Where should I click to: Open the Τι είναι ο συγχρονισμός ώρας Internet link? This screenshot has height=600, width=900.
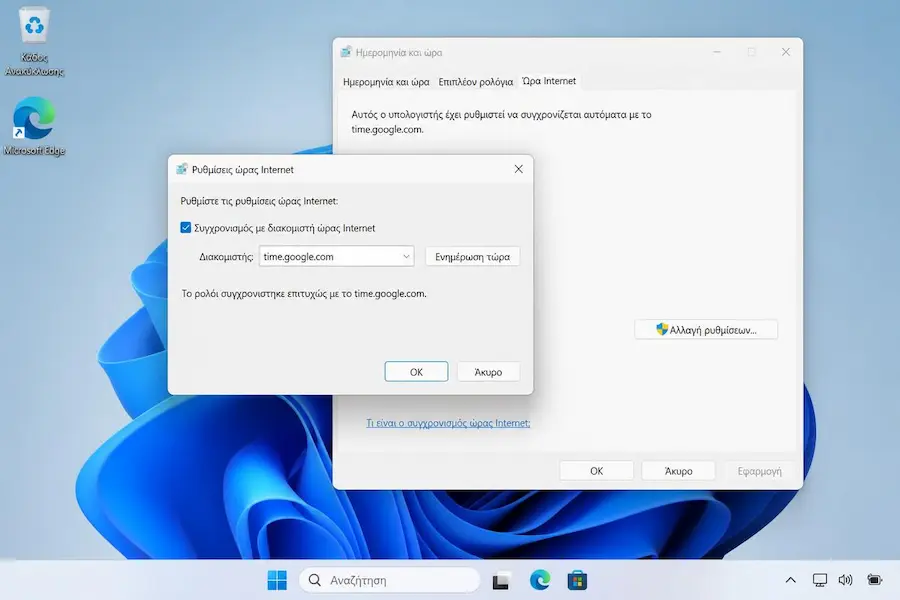tap(448, 423)
